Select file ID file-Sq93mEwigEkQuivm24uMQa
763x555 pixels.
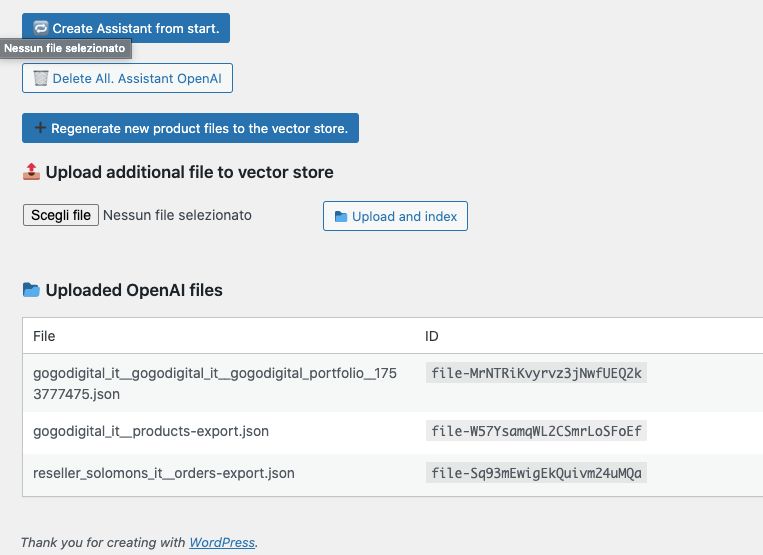536,473
